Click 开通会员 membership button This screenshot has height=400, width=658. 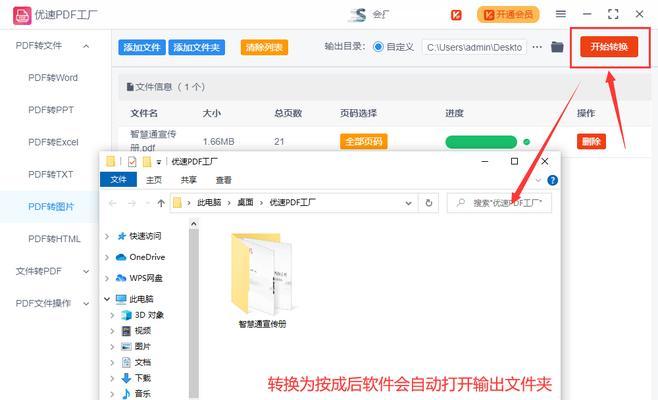tap(508, 15)
